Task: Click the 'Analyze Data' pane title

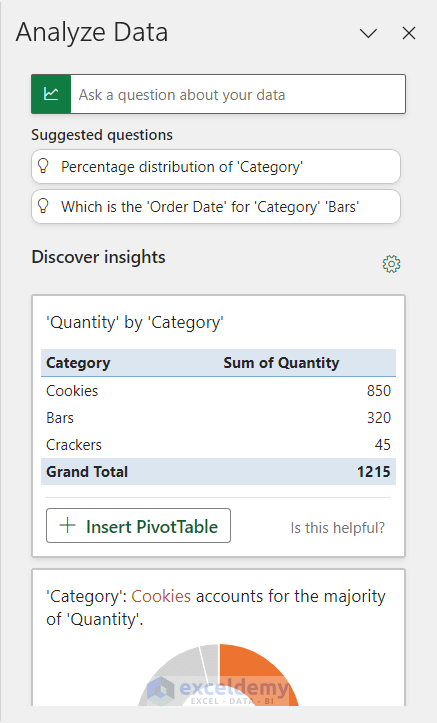Action: pos(92,33)
